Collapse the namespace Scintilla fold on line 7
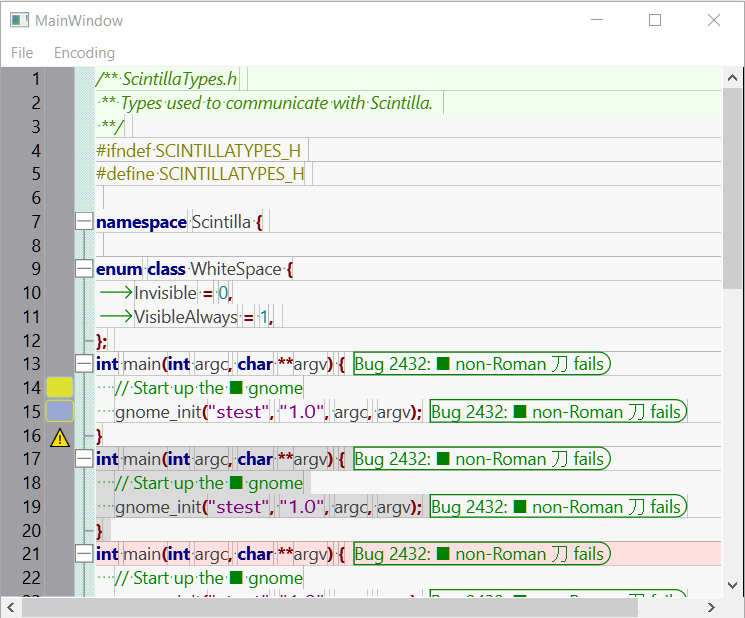 tap(84, 222)
